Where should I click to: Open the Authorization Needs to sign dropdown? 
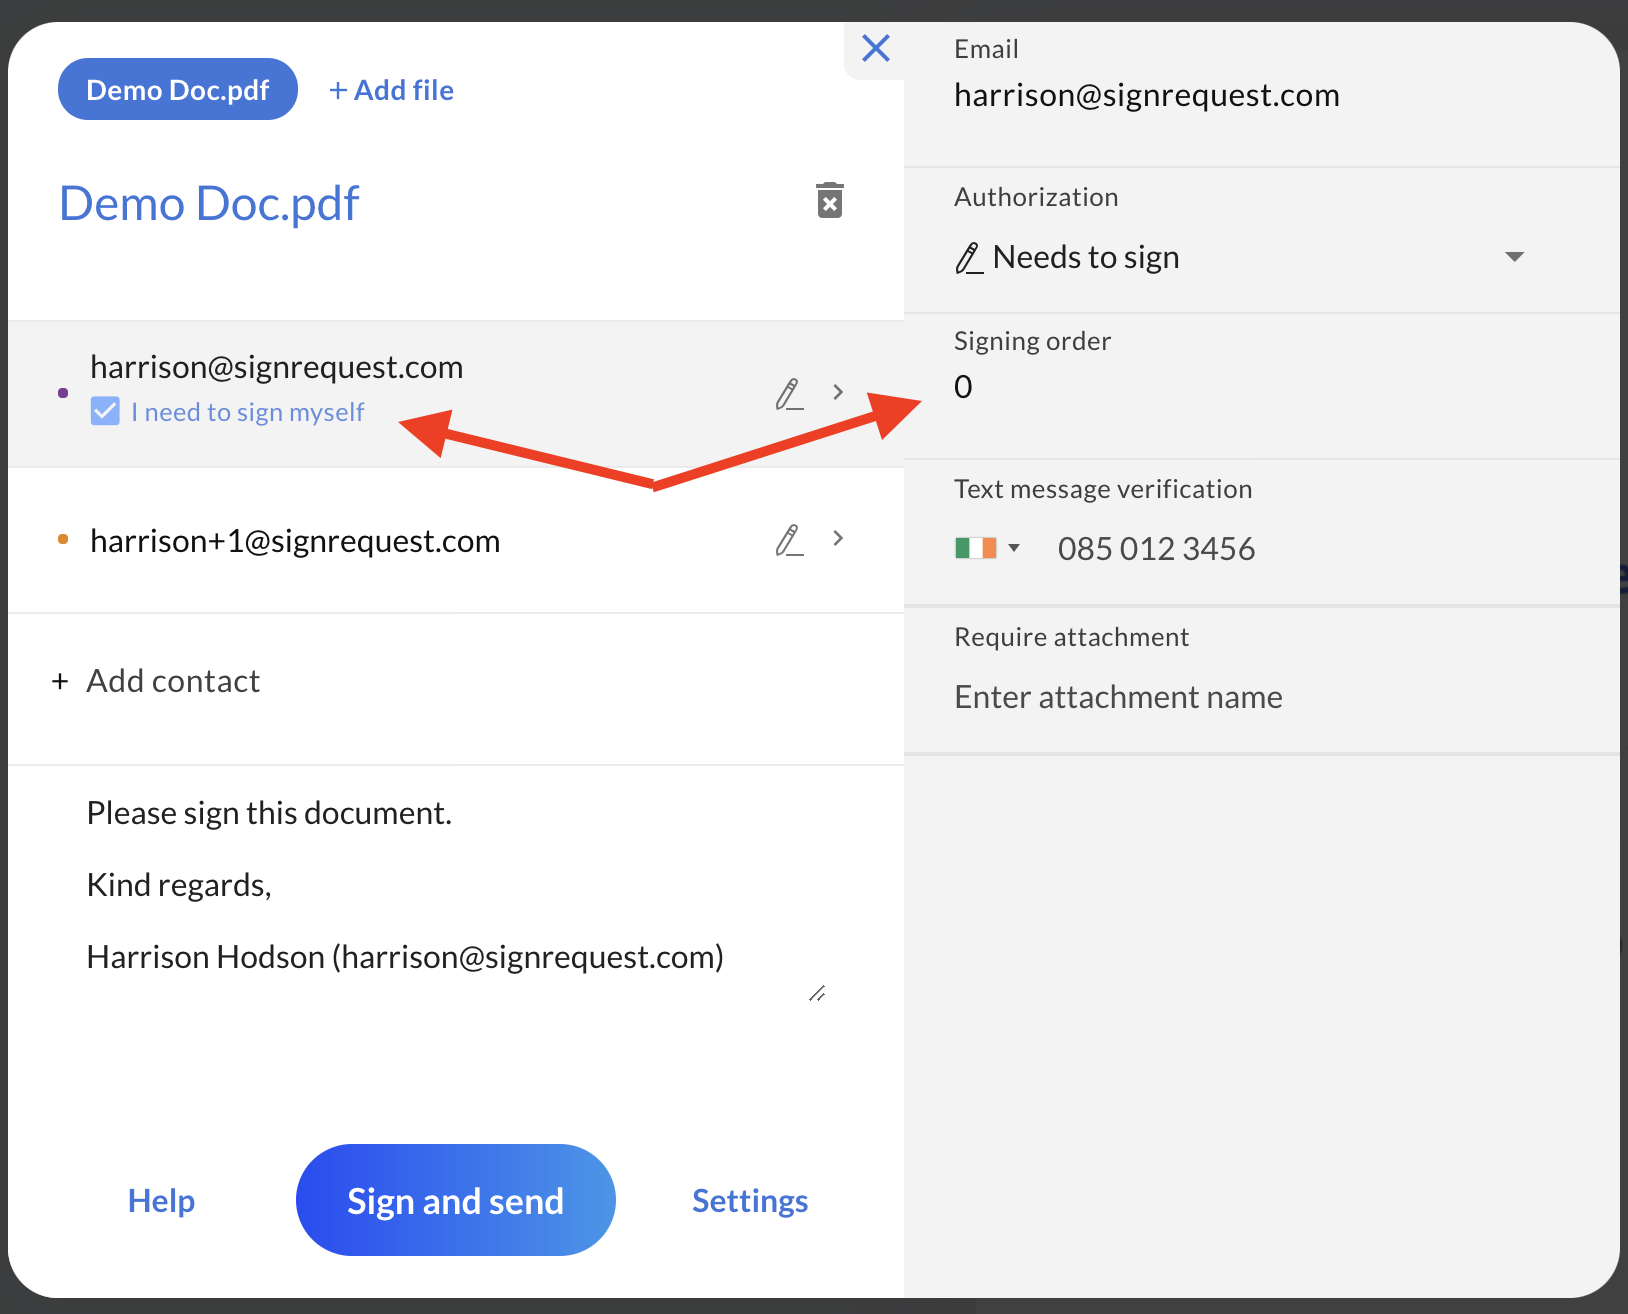[1239, 257]
